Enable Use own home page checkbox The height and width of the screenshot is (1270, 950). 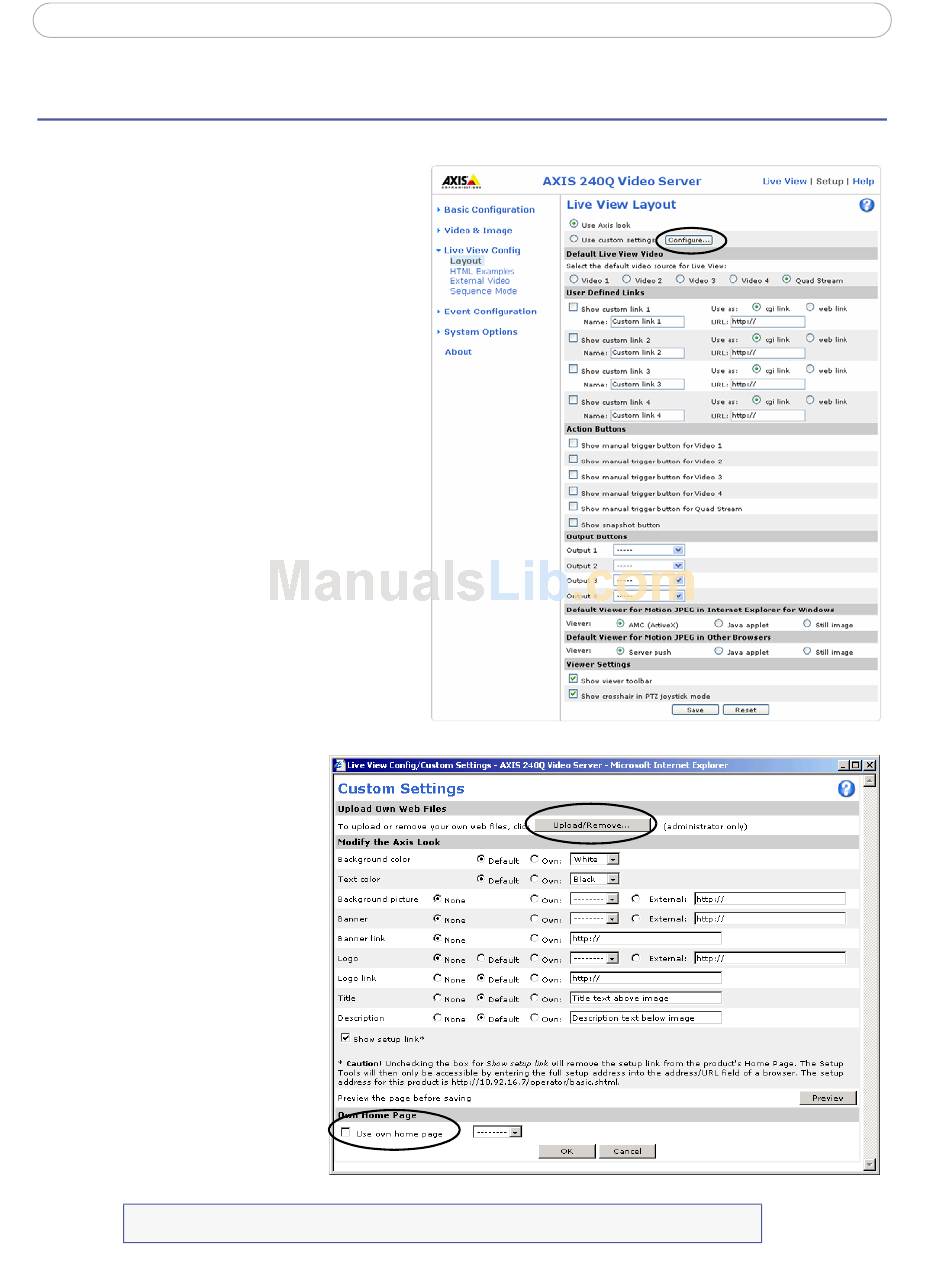point(346,1133)
